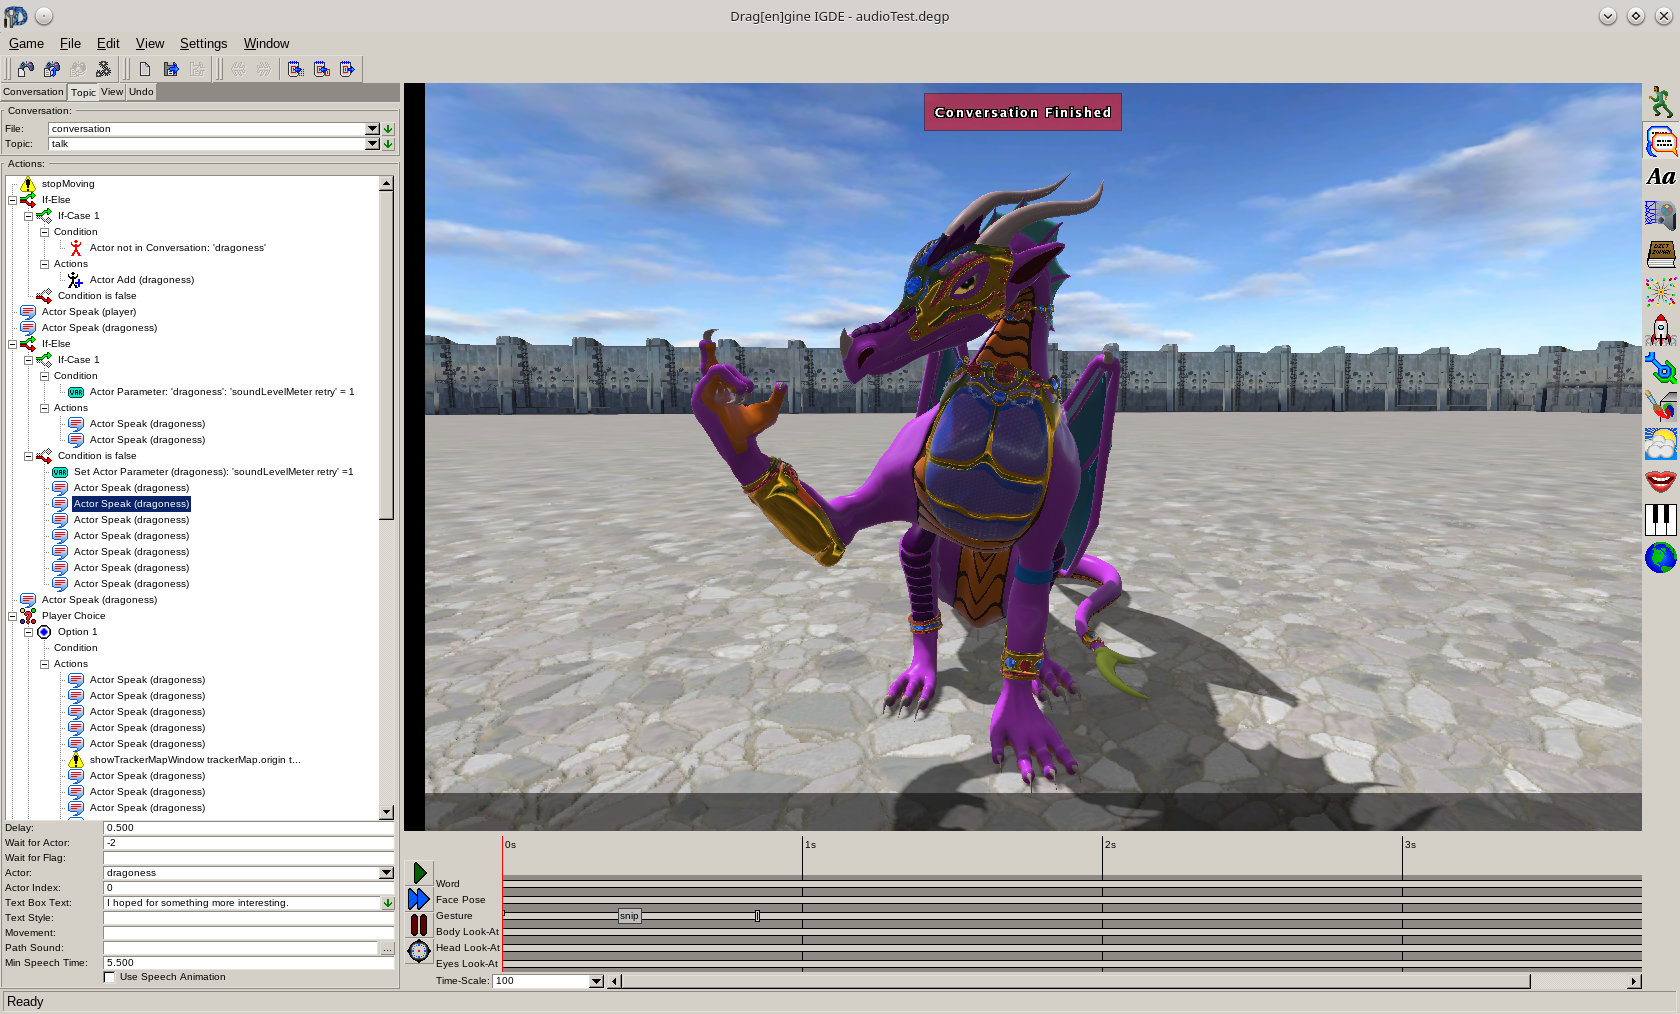The height and width of the screenshot is (1014, 1680).
Task: Click the rocket editor icon
Action: click(x=1660, y=329)
